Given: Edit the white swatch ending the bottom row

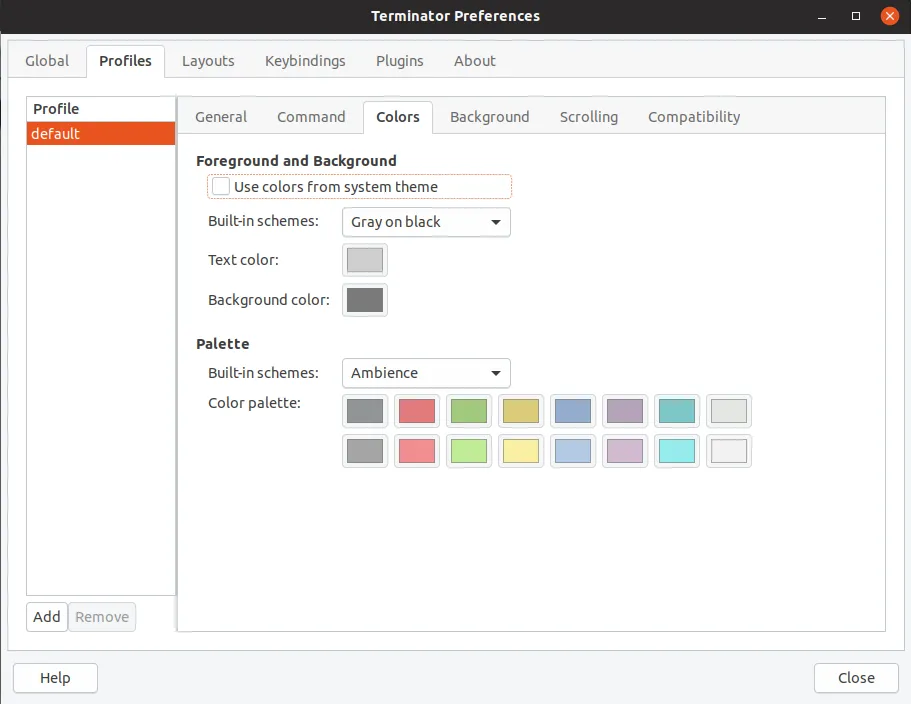Looking at the screenshot, I should click(729, 451).
